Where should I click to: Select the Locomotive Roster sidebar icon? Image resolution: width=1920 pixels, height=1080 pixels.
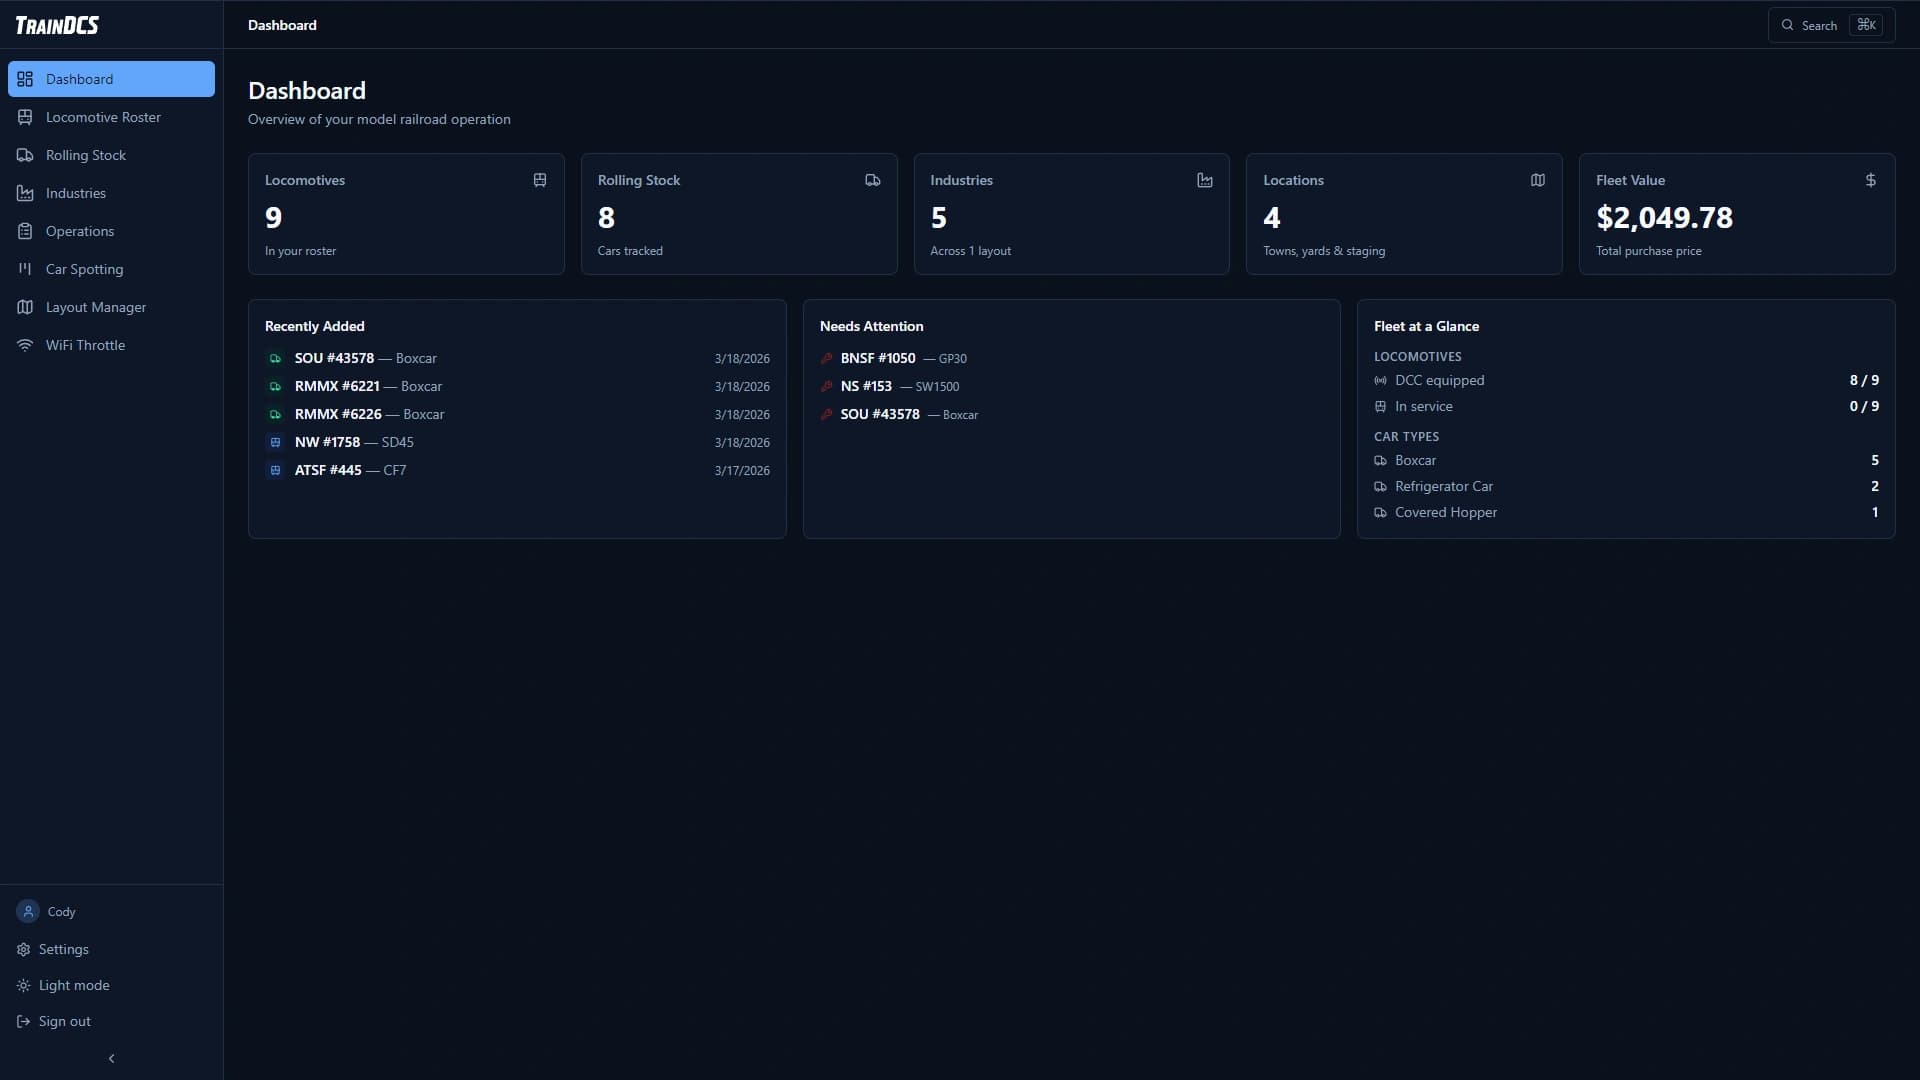pos(25,117)
